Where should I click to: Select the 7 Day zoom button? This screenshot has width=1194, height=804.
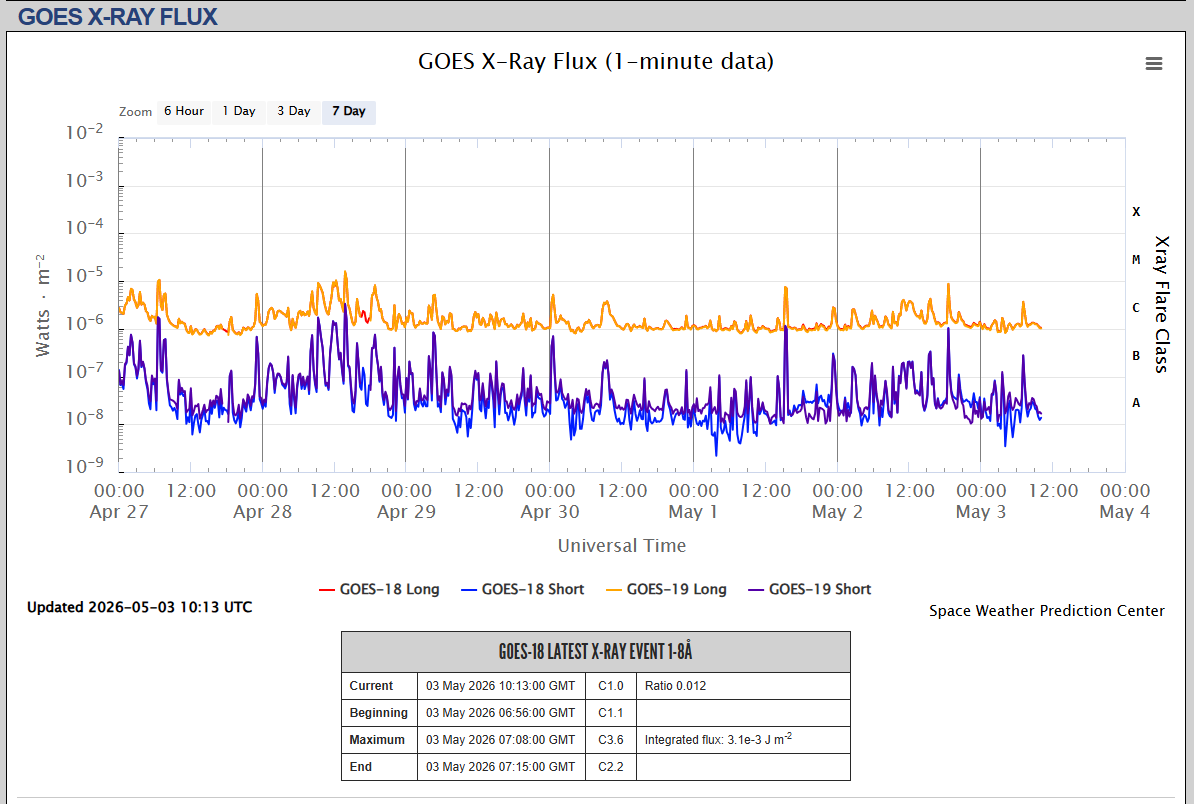pos(349,111)
